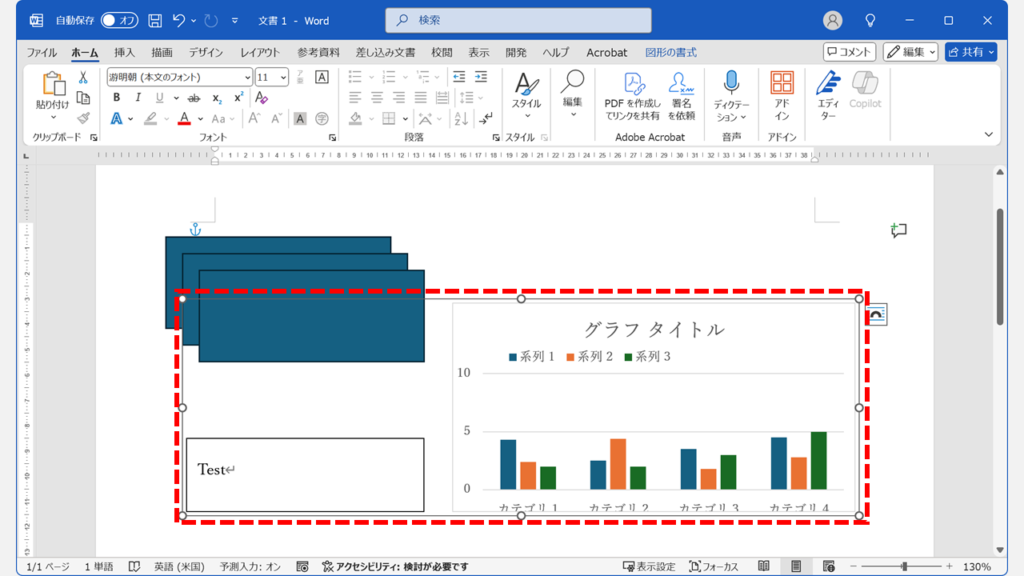Open the font size dropdown
Screen dimensions: 1024x576
tap(283, 77)
